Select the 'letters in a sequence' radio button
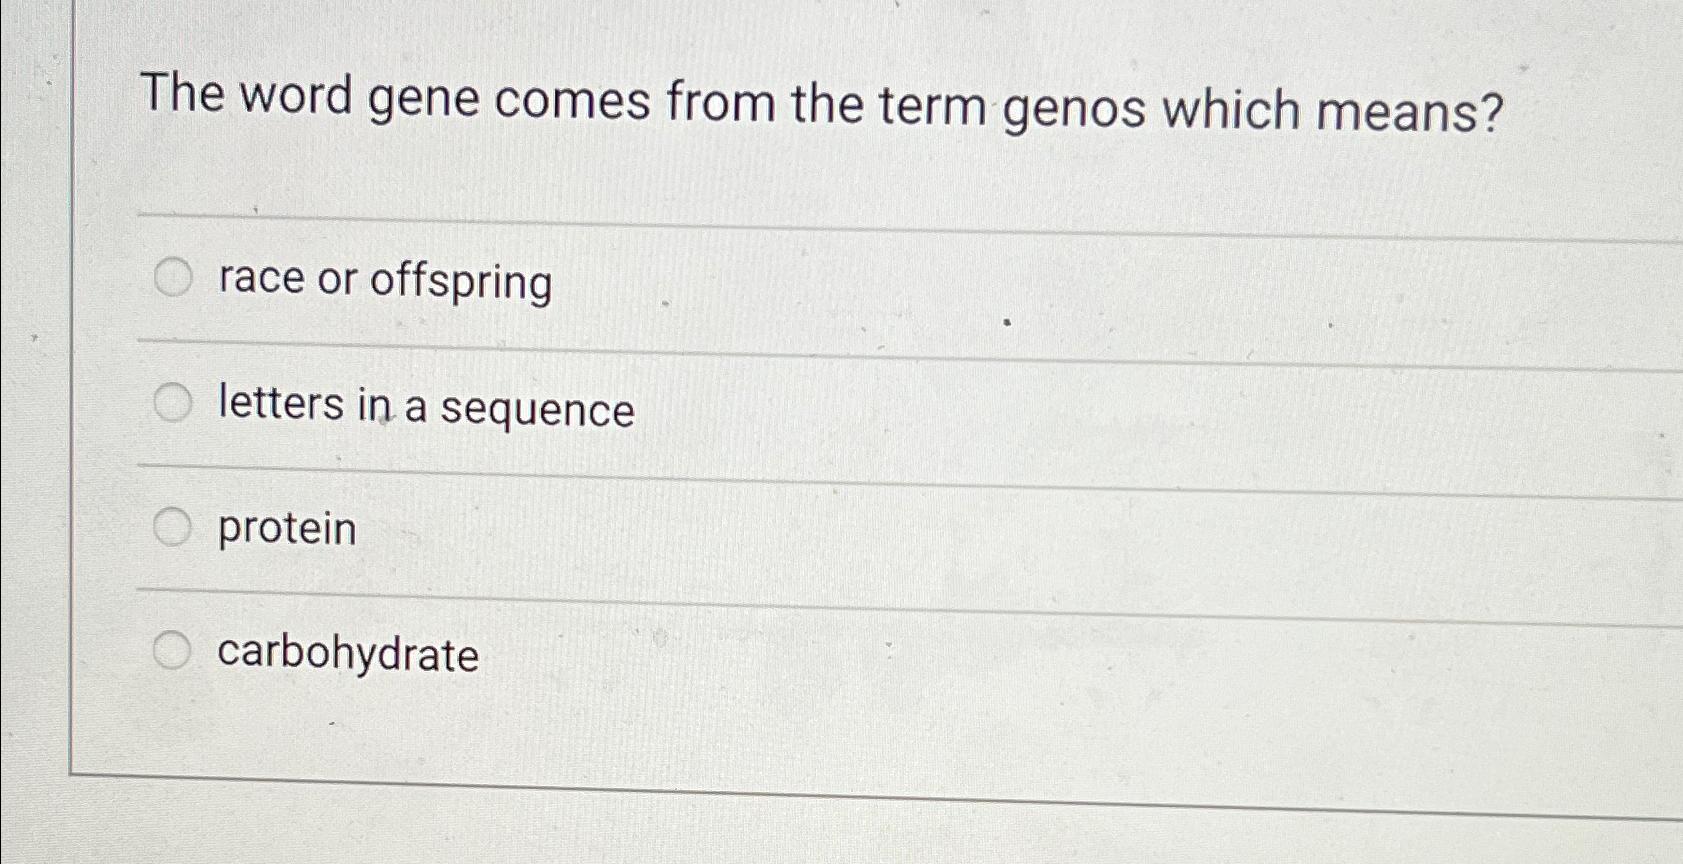 coord(173,400)
